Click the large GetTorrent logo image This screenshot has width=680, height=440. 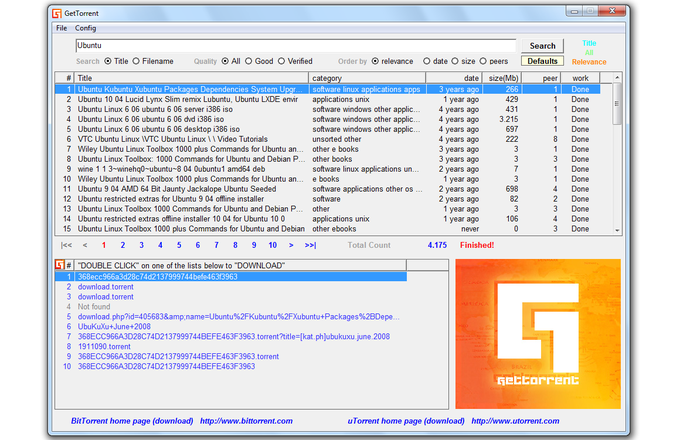(538, 334)
